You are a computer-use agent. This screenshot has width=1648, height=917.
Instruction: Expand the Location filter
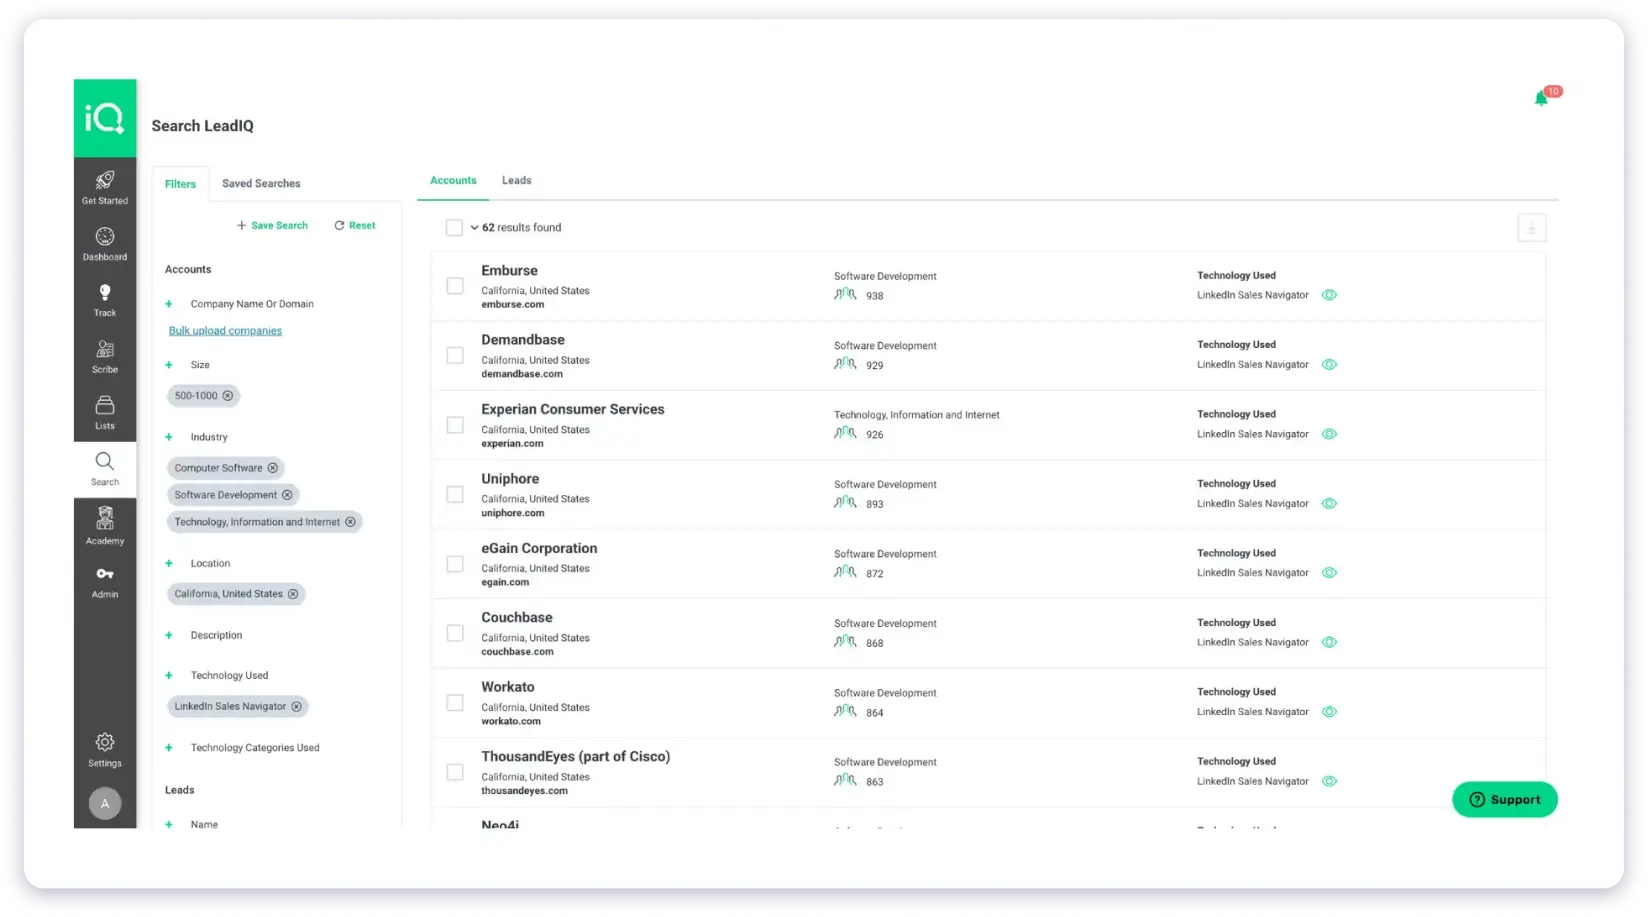[x=168, y=564]
